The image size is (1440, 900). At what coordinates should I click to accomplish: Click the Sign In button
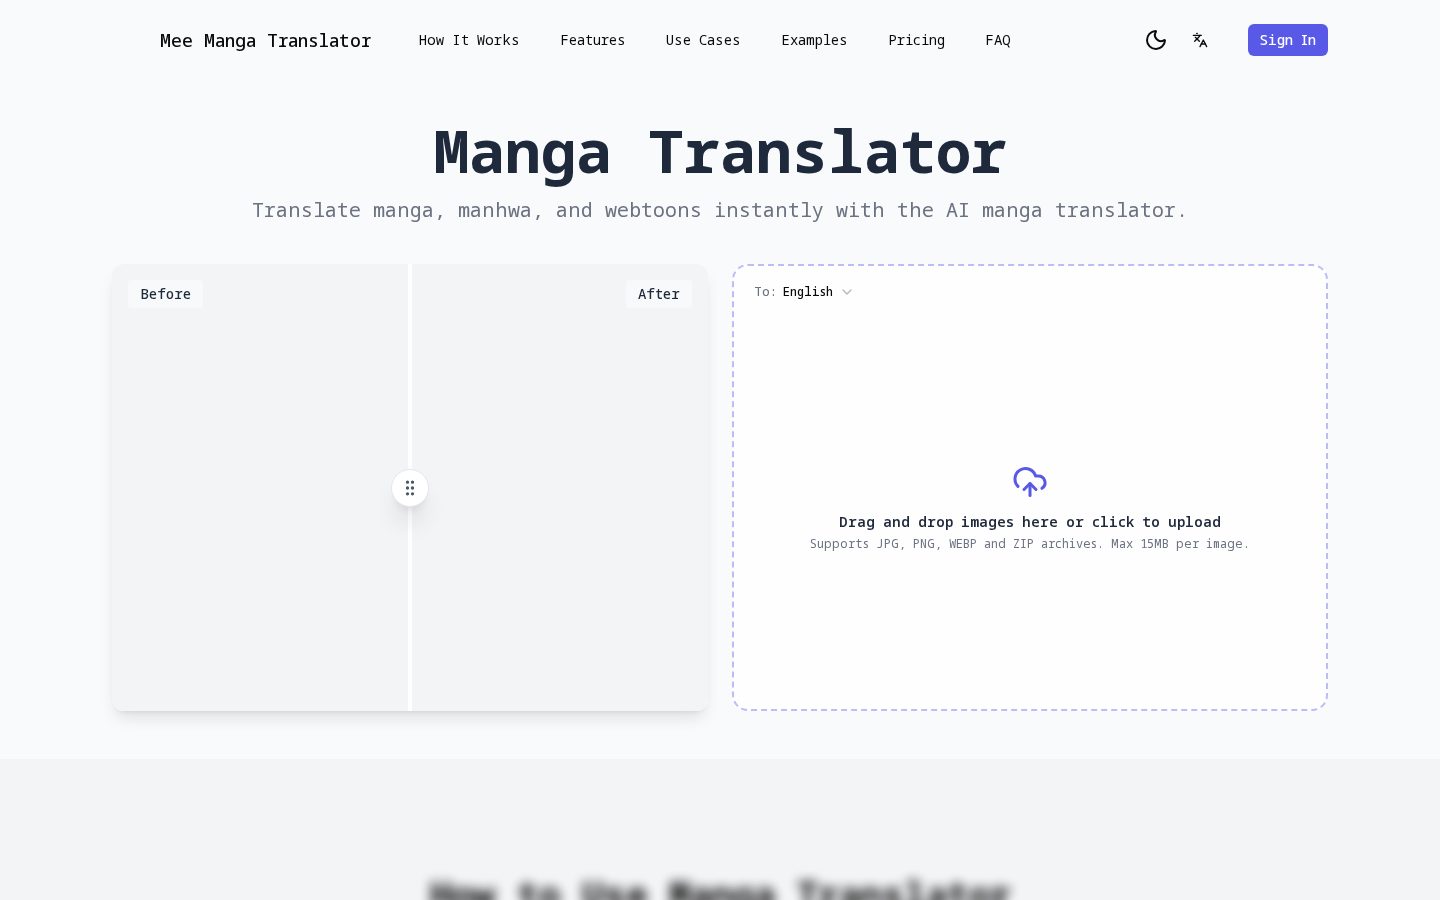[x=1287, y=40]
